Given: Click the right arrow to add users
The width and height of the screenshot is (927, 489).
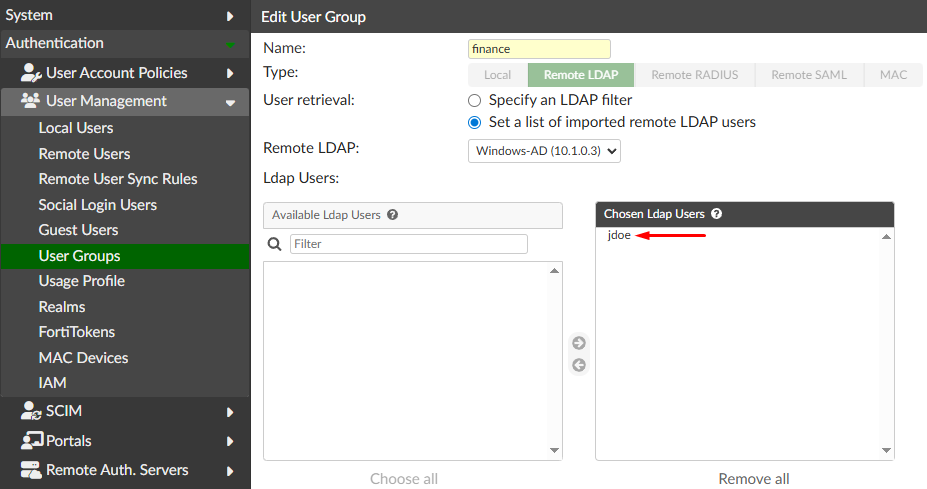Looking at the screenshot, I should (x=579, y=343).
